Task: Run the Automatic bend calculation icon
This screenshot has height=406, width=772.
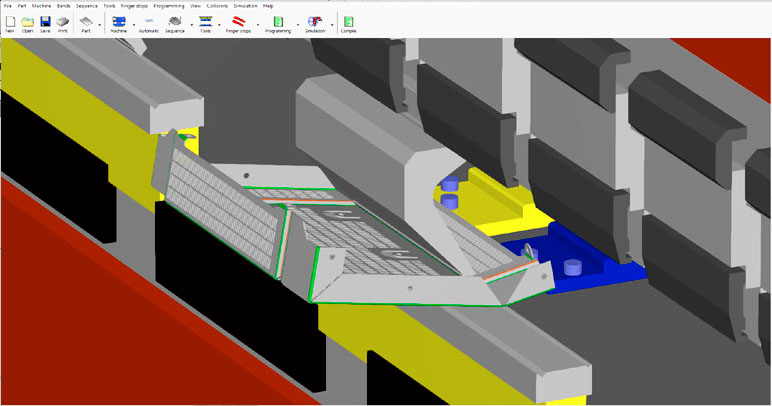Action: (148, 23)
